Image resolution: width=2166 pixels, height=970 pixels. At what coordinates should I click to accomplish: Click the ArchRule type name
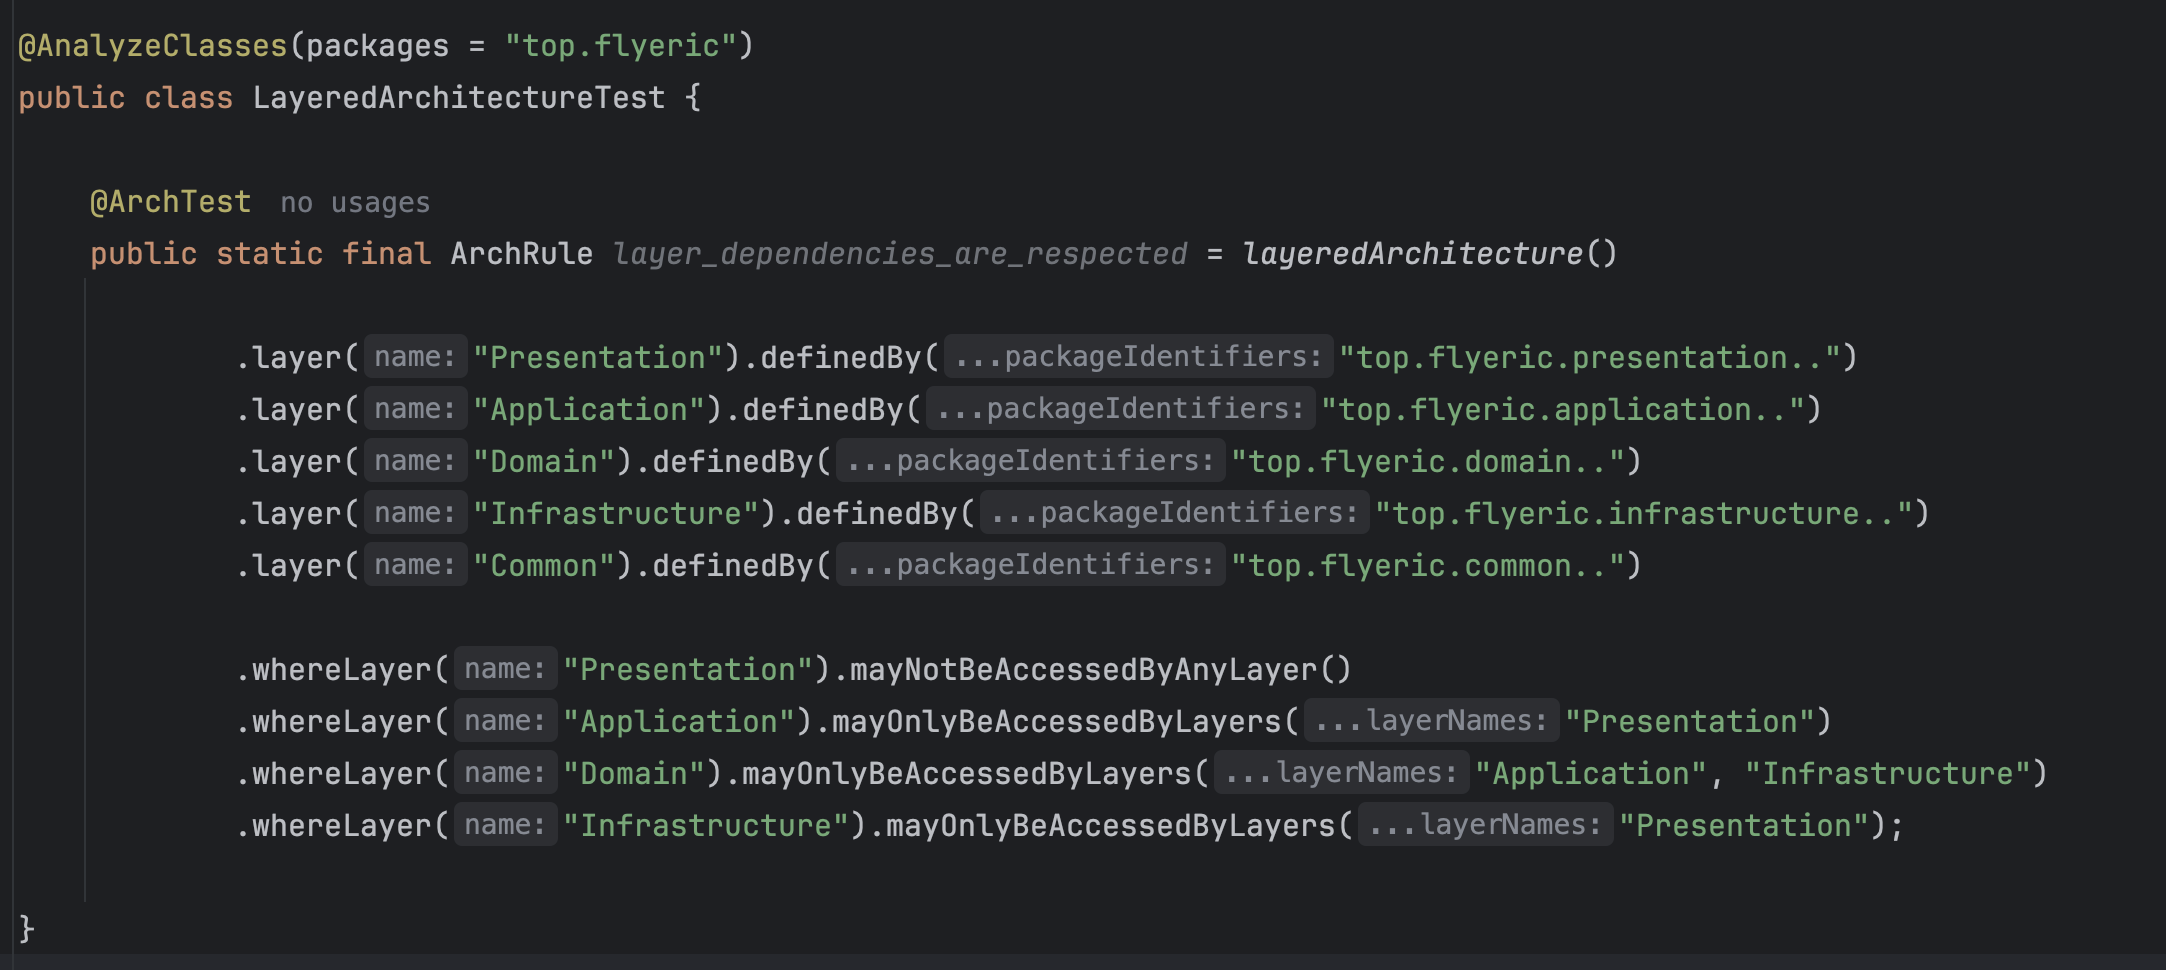coord(521,254)
